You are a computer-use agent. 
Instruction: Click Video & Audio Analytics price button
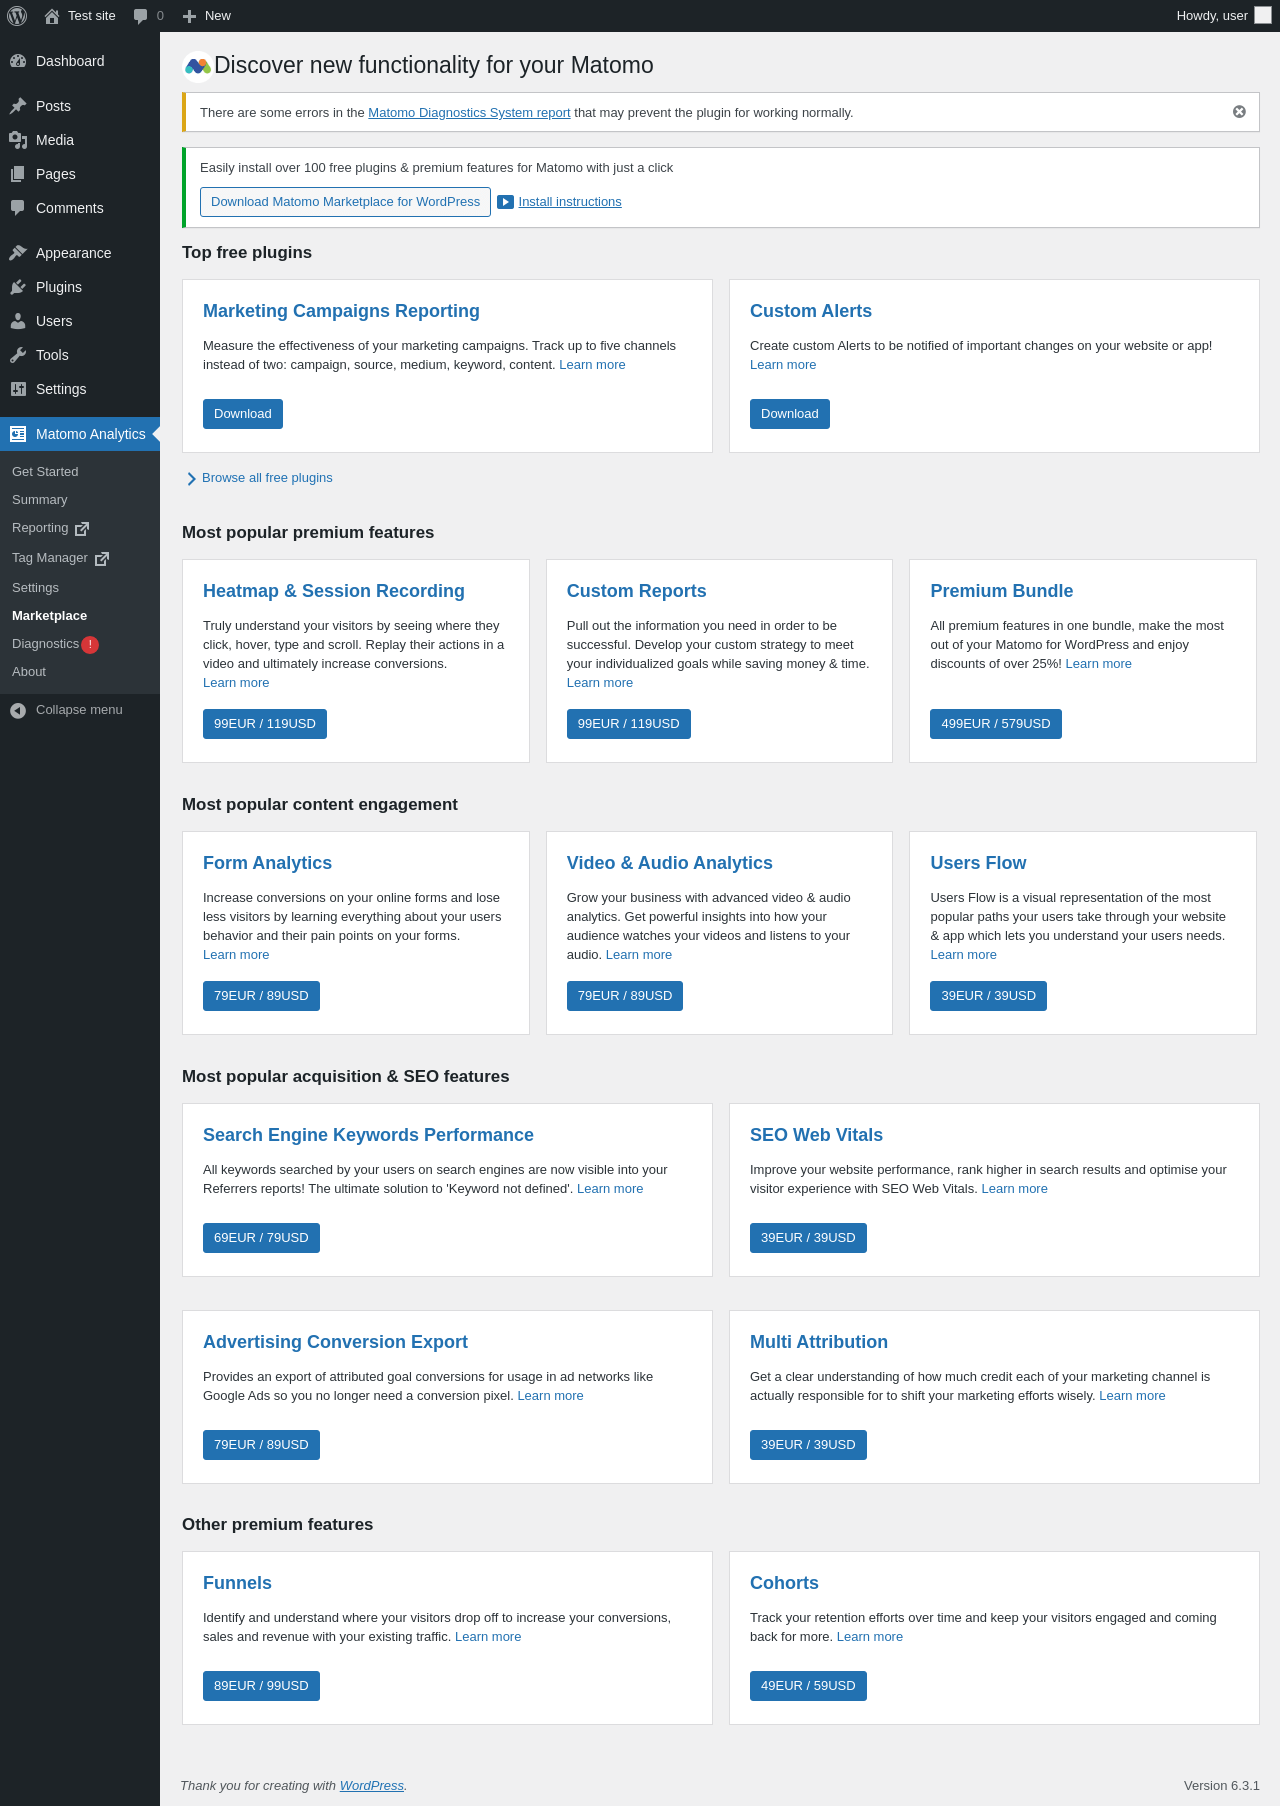(x=625, y=996)
